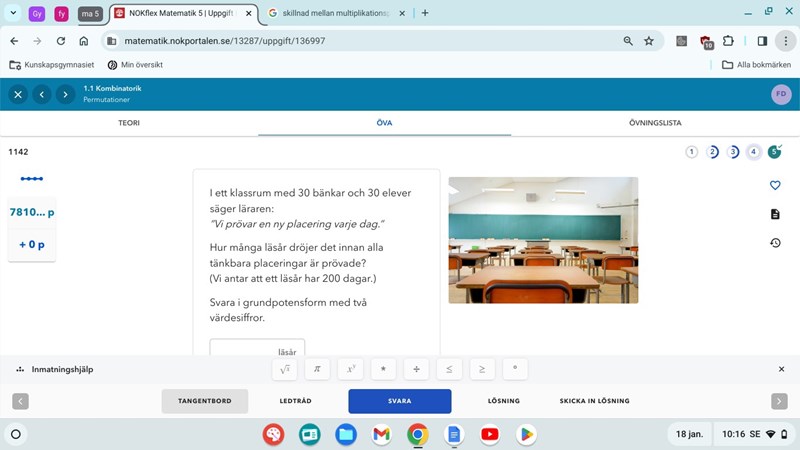Viewport: 800px width, 450px height.
Task: Select difficulty level 4 circle
Action: tap(754, 152)
